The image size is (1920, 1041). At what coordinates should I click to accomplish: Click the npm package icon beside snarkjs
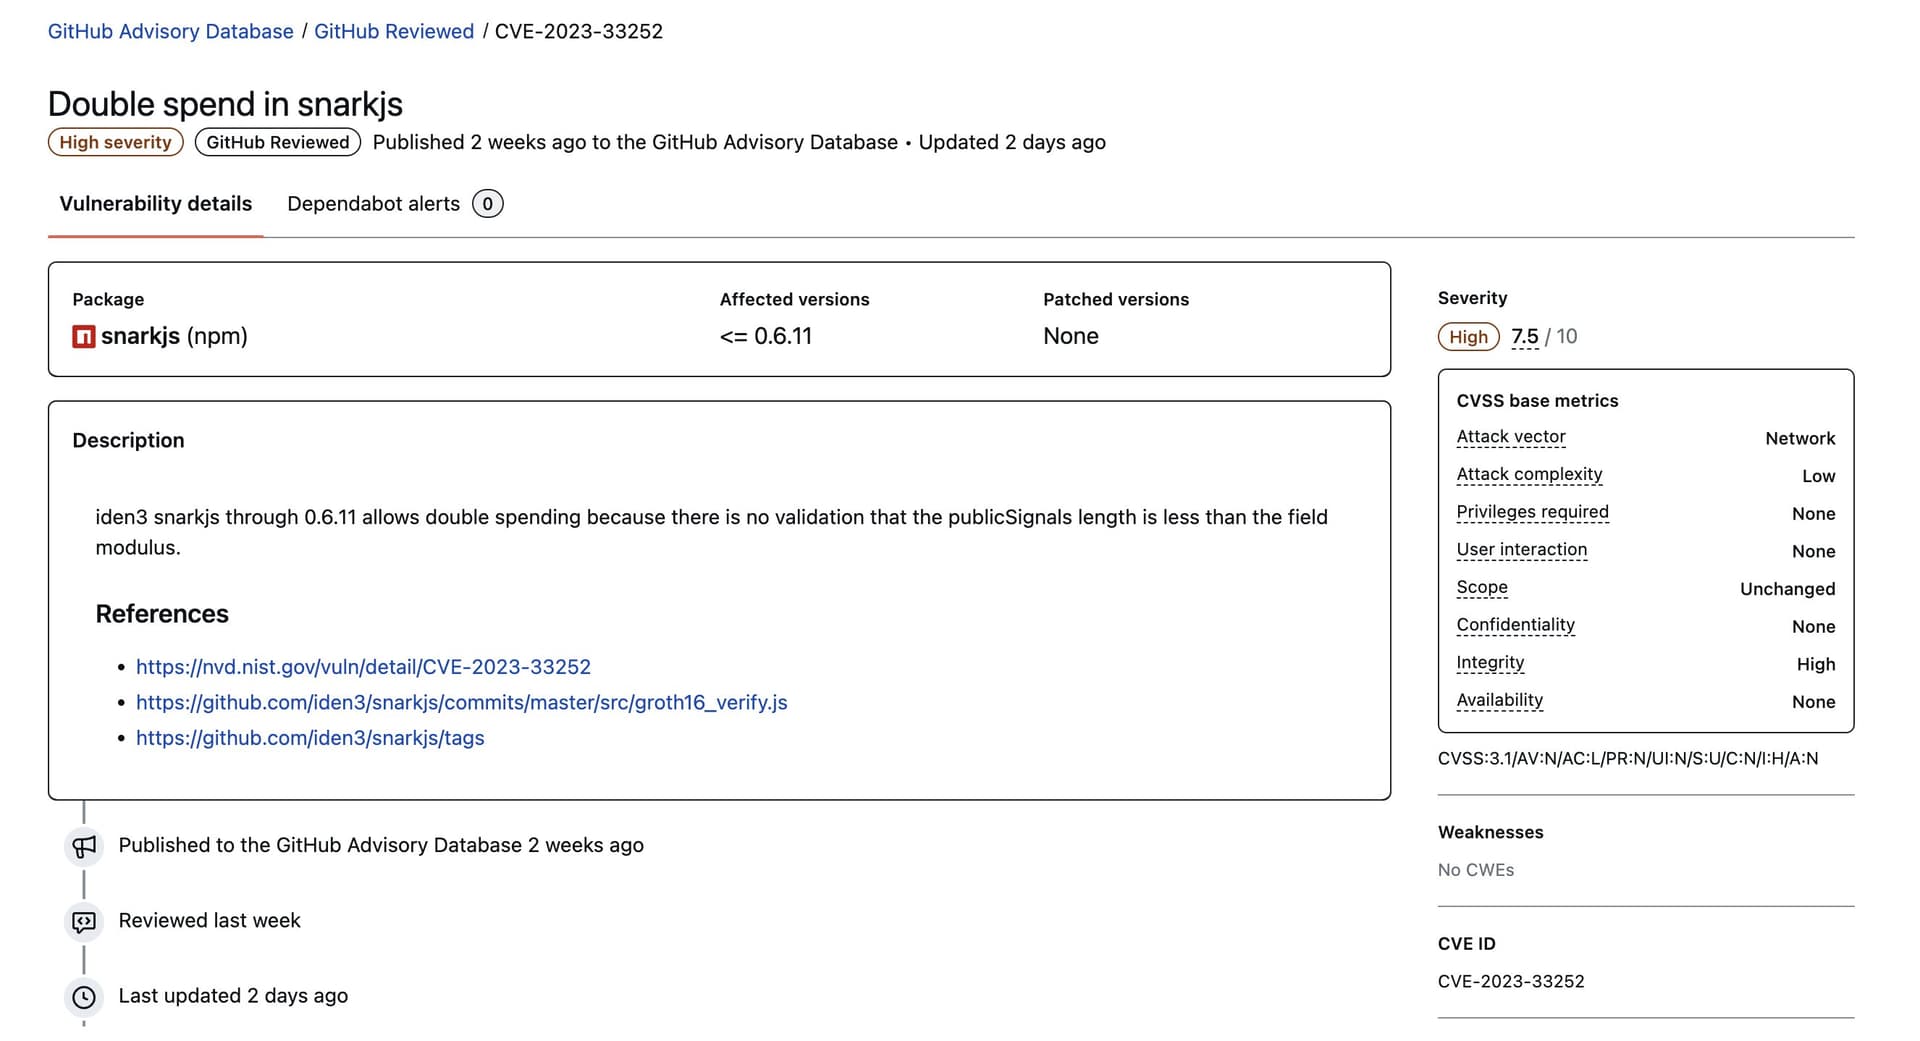[x=84, y=337]
